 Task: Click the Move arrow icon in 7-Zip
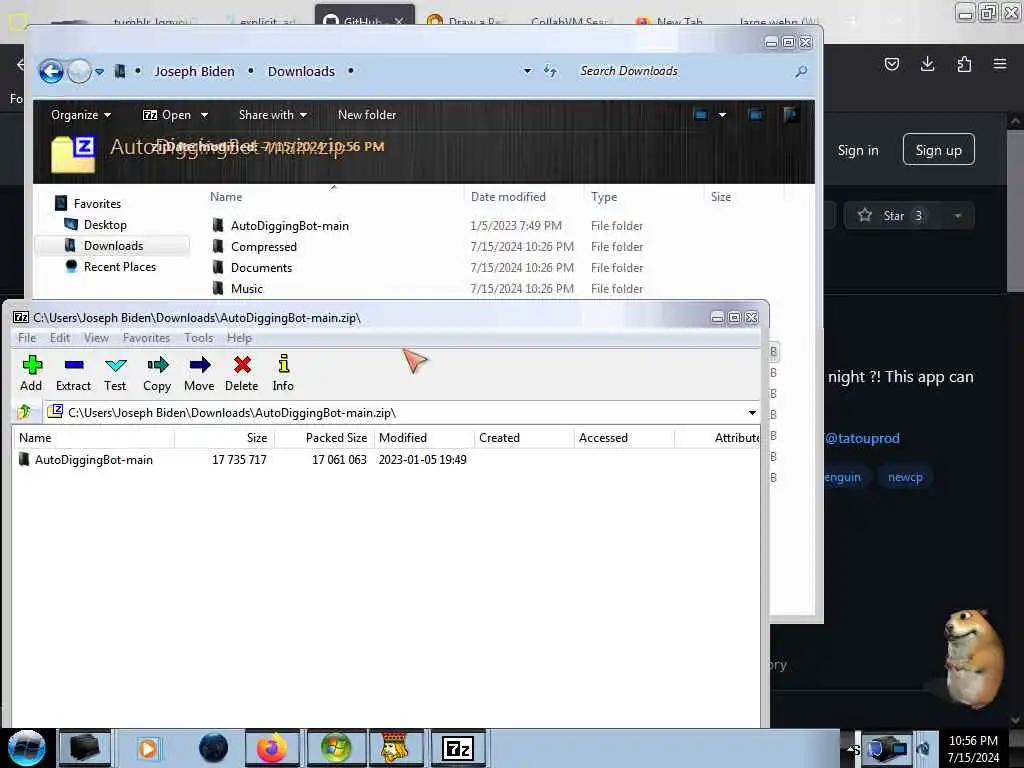point(200,365)
